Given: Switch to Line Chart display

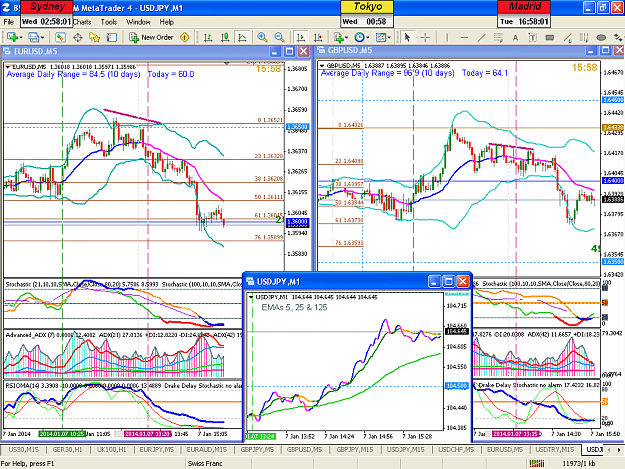Looking at the screenshot, I should (242, 37).
